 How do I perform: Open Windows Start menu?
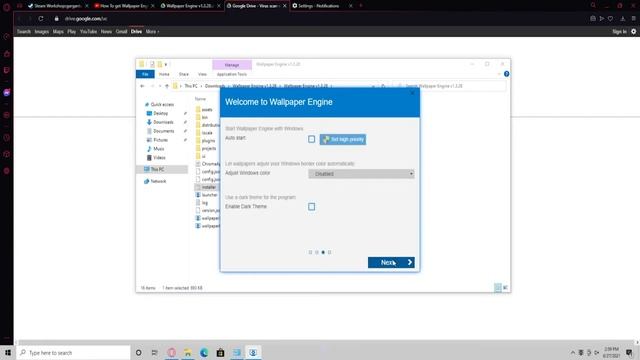coord(8,352)
